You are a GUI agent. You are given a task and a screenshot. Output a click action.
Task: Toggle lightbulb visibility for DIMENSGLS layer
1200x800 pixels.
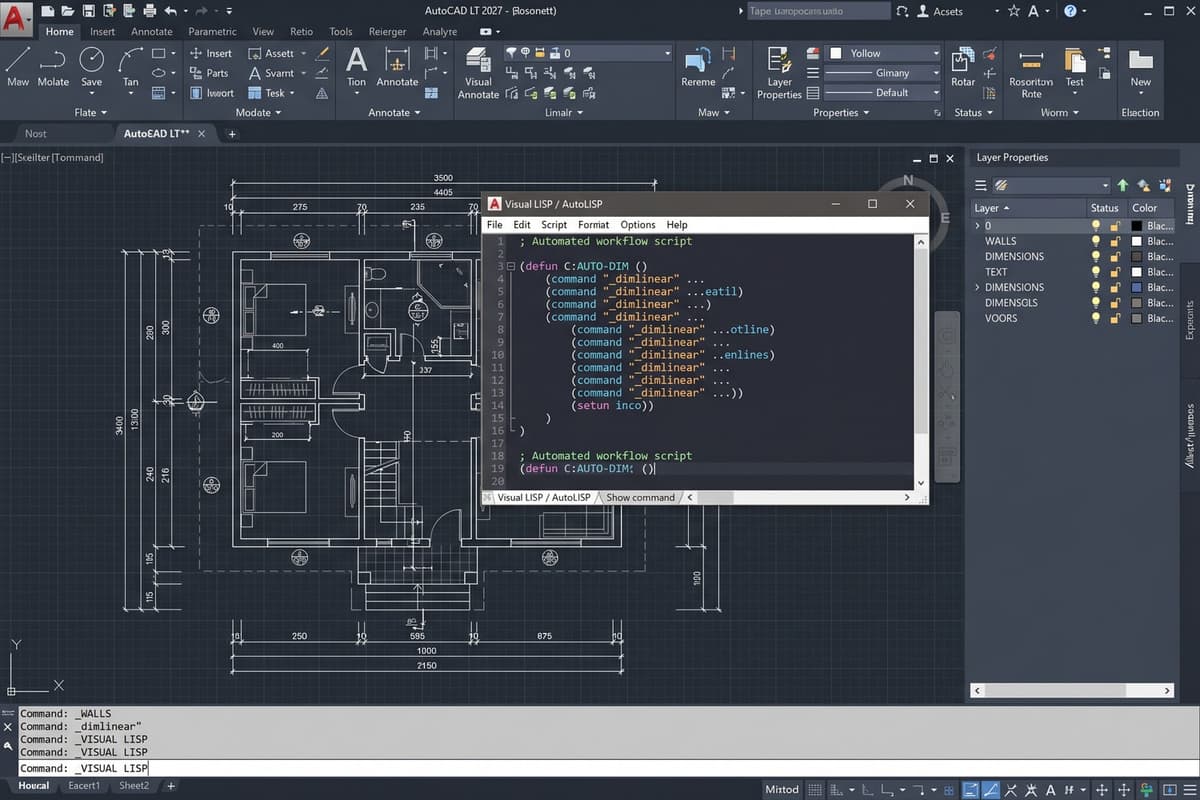pyautogui.click(x=1096, y=303)
